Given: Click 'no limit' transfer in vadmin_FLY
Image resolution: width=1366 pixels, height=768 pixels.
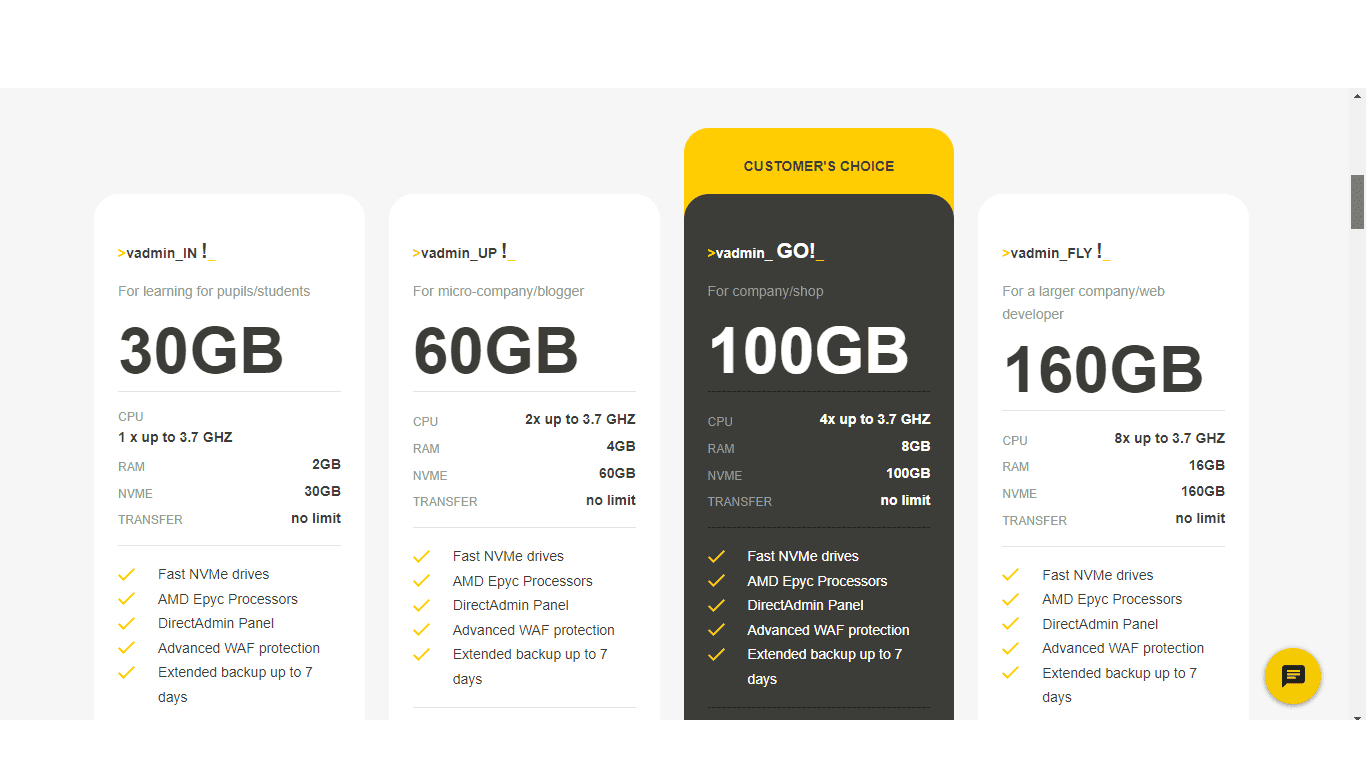Looking at the screenshot, I should pos(1200,518).
